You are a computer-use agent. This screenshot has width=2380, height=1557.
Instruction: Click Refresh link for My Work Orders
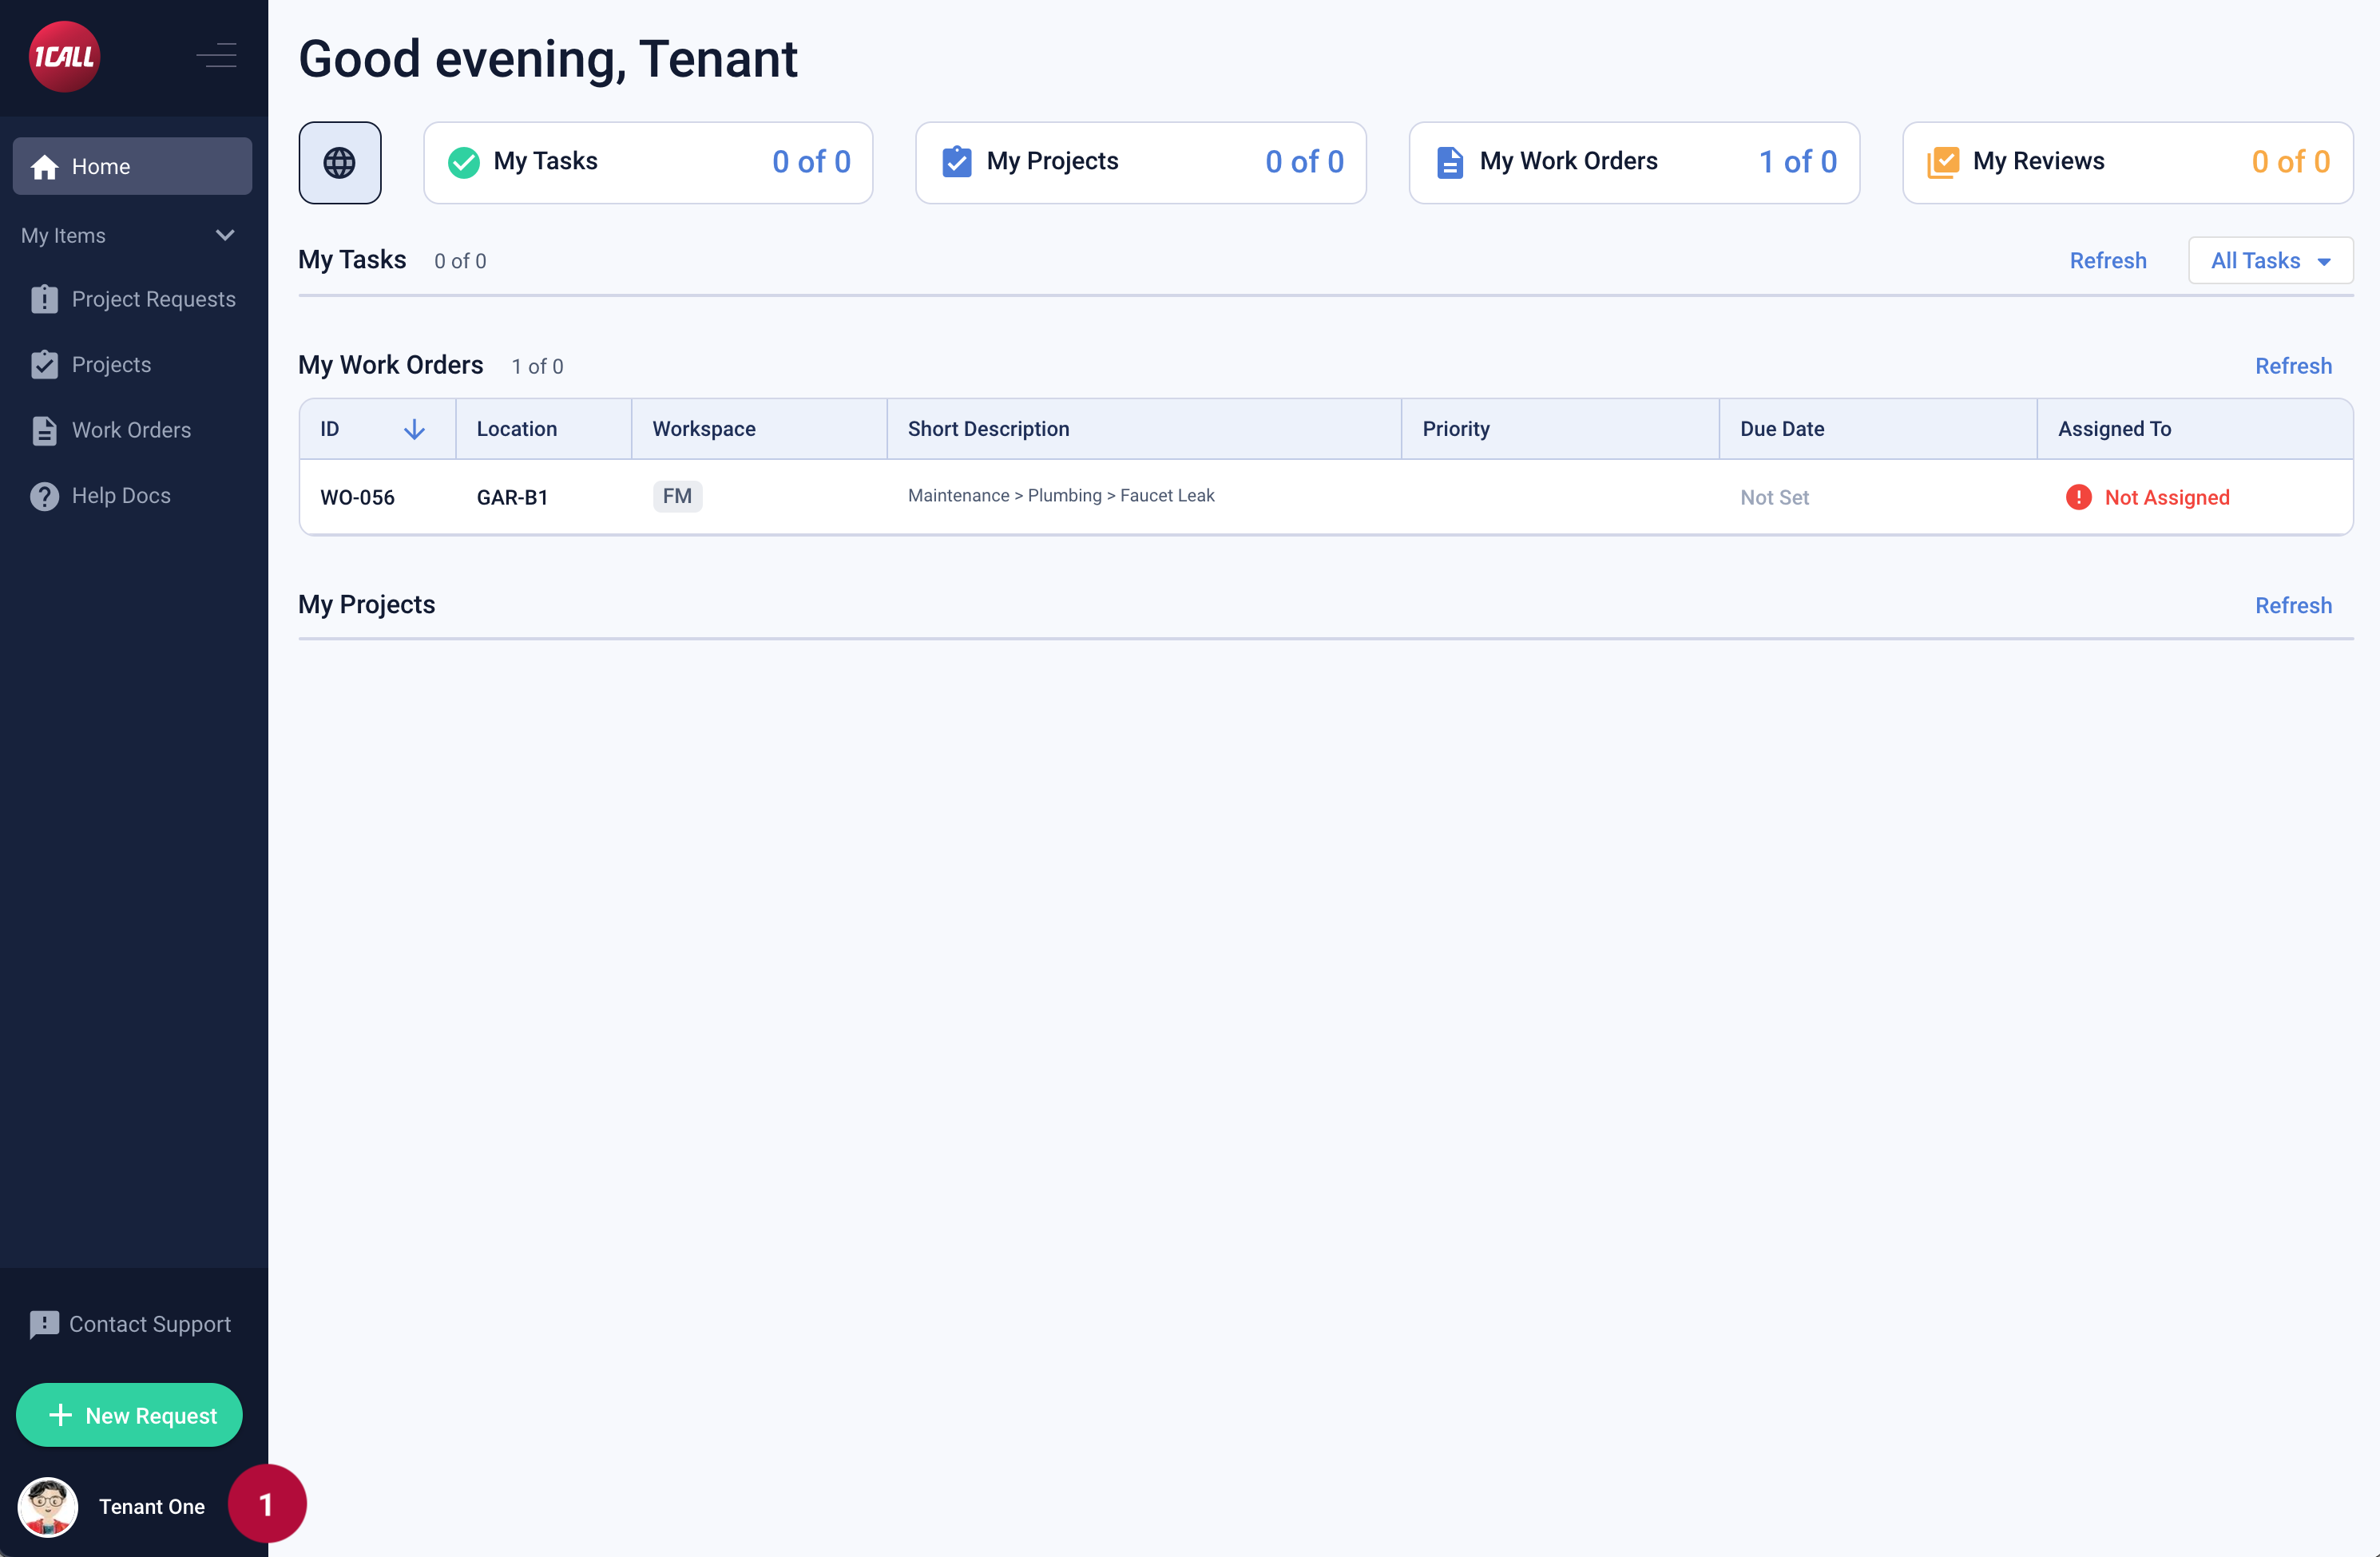2292,366
